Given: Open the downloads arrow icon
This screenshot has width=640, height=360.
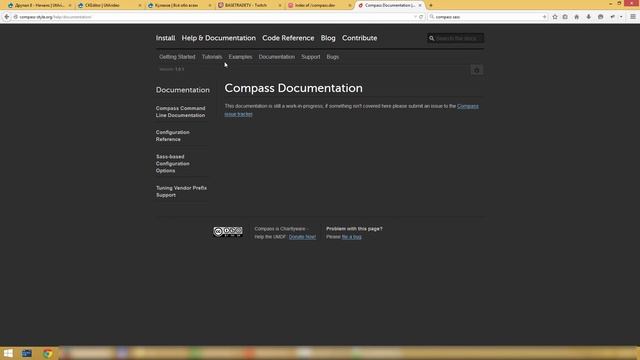Looking at the screenshot, I should 589,17.
